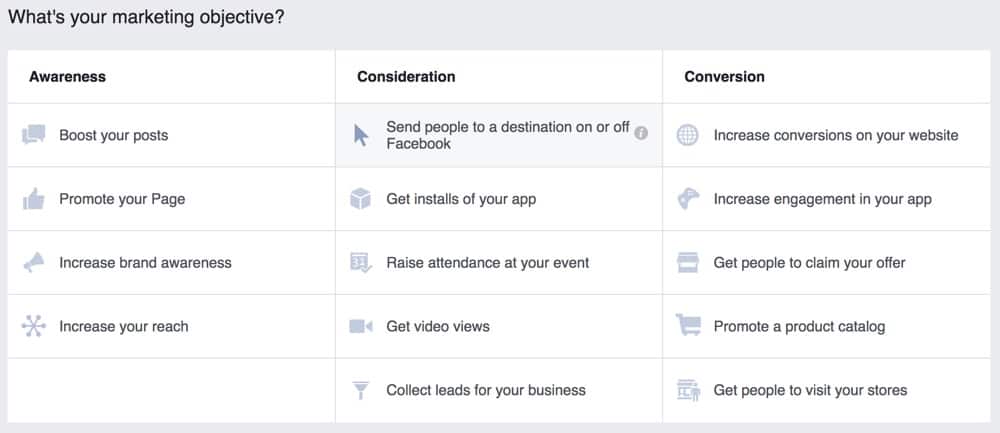Click the video camera icon for video views
The image size is (1000, 433).
tap(361, 326)
